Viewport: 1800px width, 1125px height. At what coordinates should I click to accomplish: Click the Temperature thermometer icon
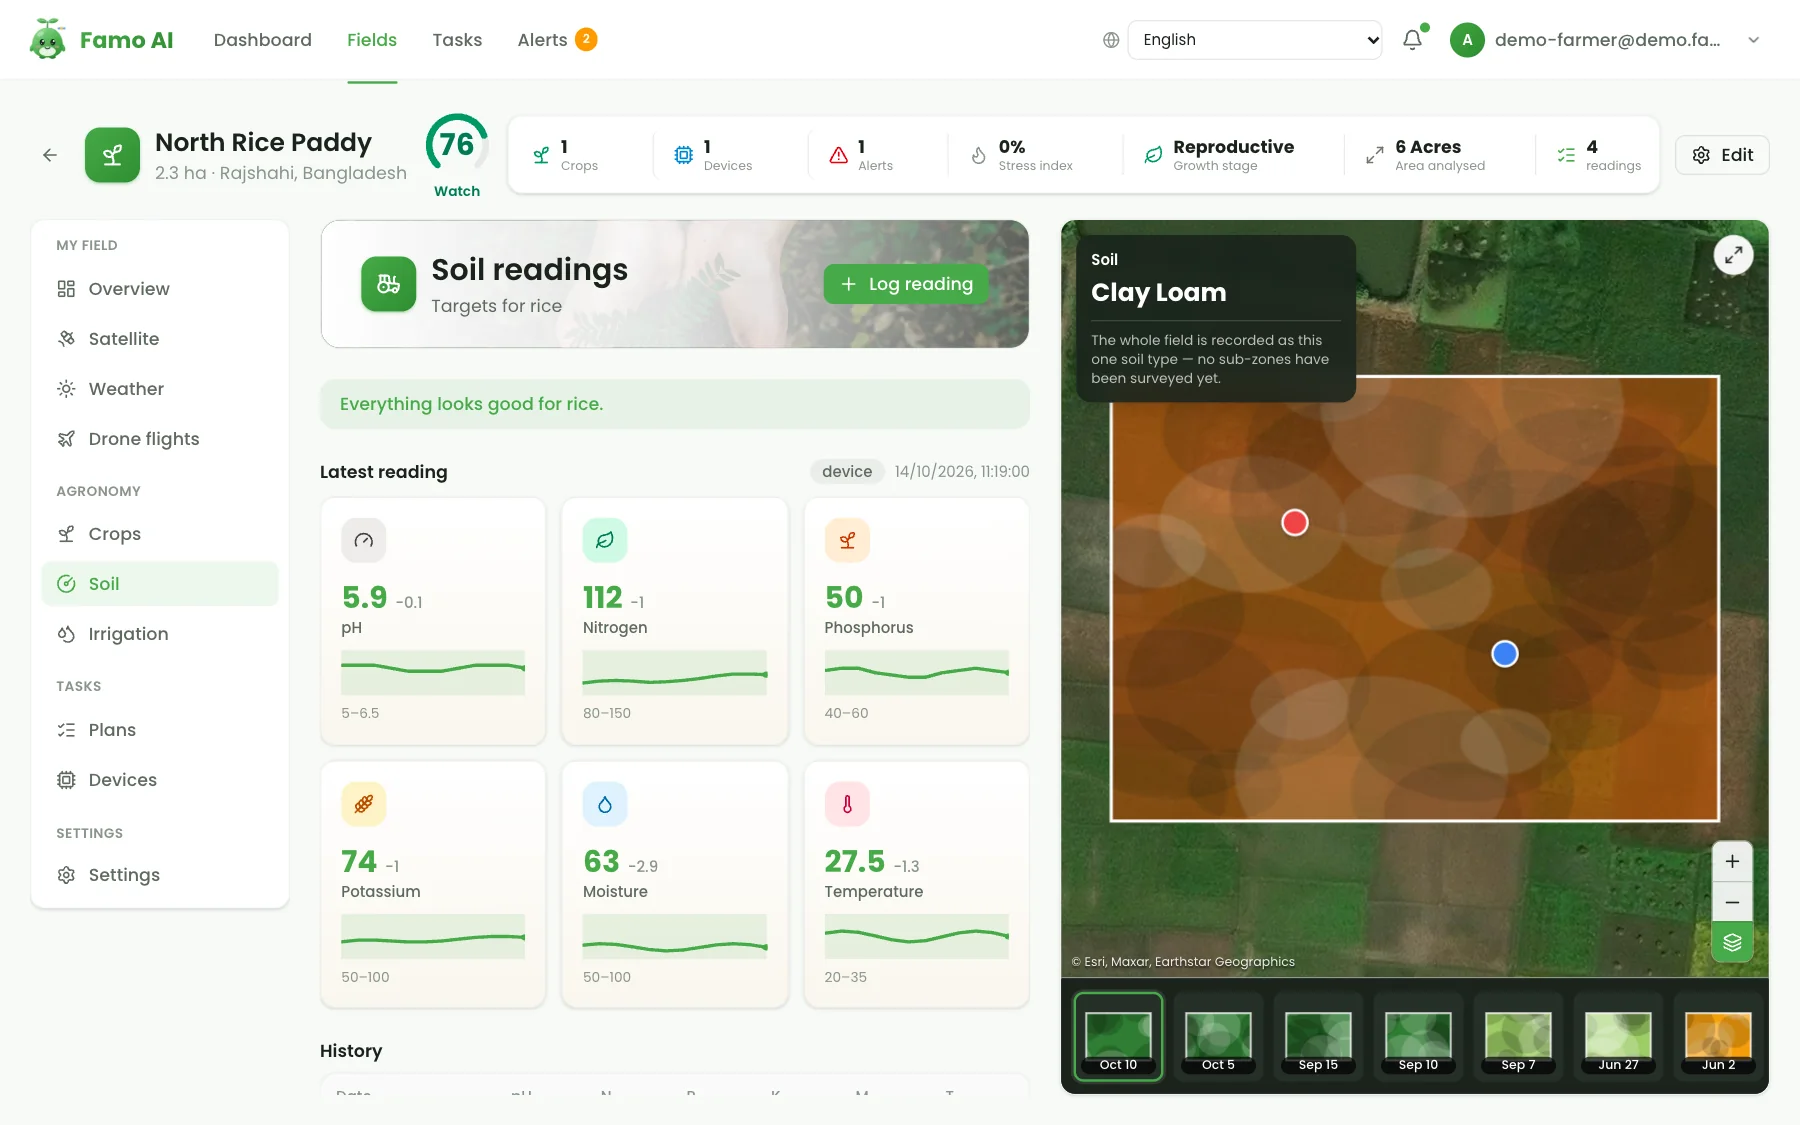point(847,804)
